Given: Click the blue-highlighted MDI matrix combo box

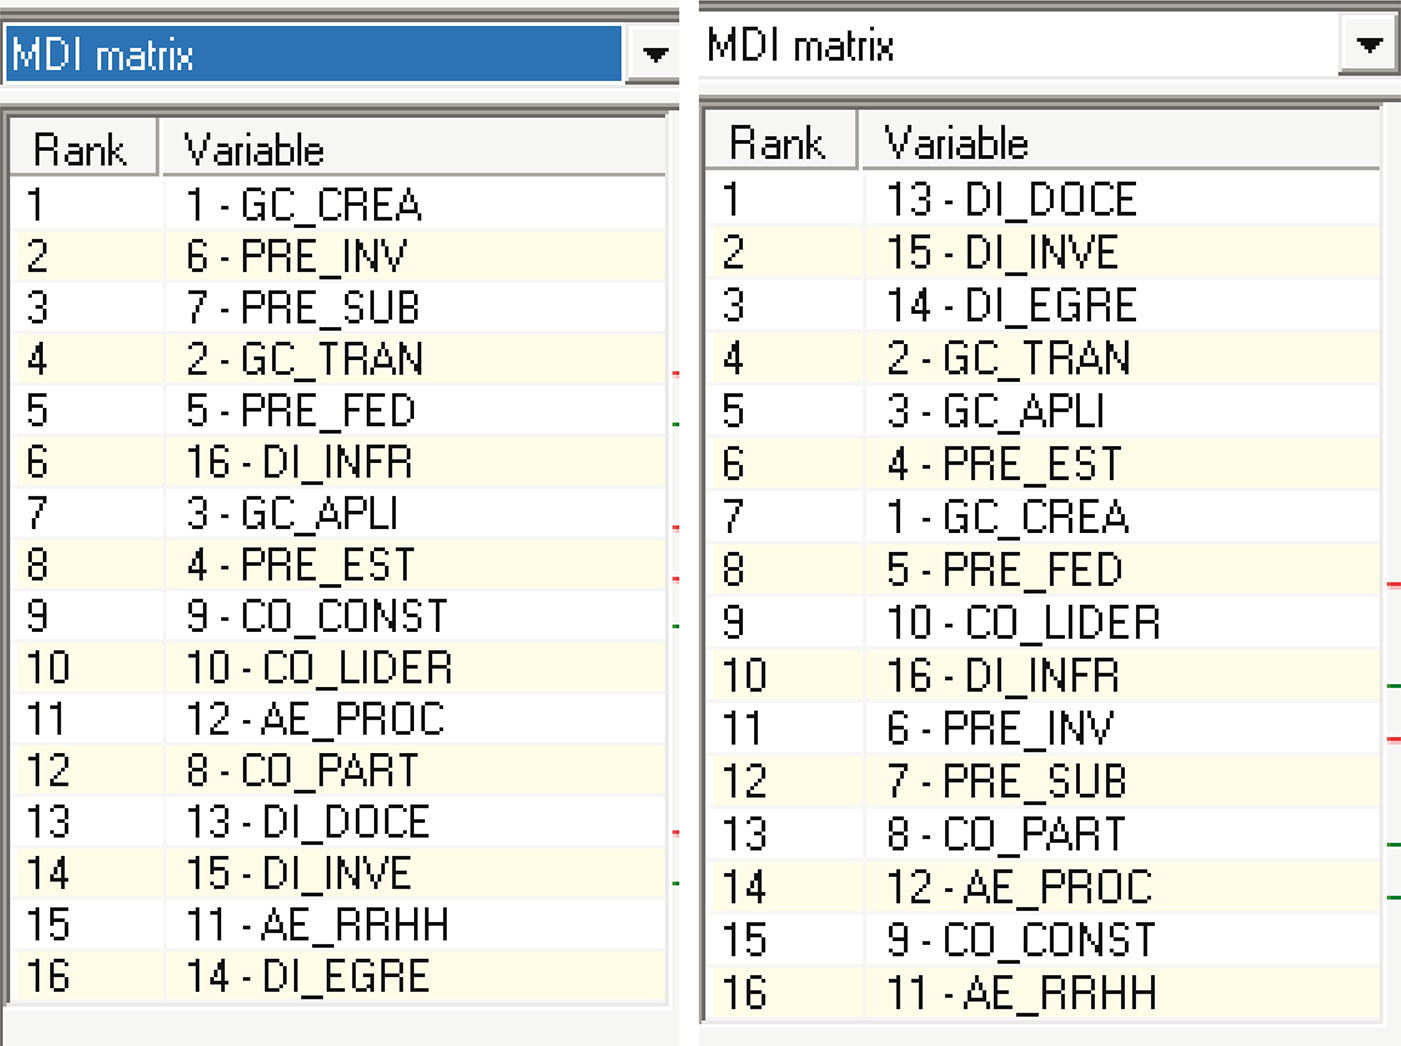Looking at the screenshot, I should pos(314,53).
